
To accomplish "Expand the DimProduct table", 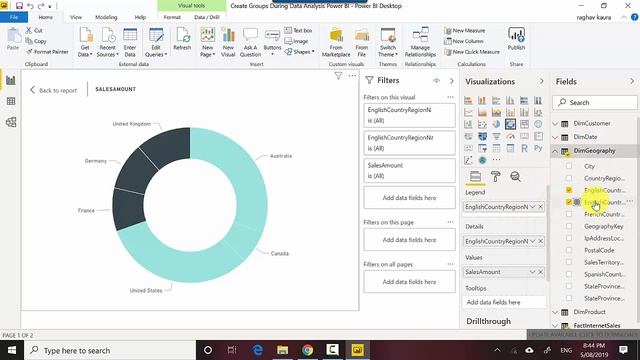I will [555, 312].
